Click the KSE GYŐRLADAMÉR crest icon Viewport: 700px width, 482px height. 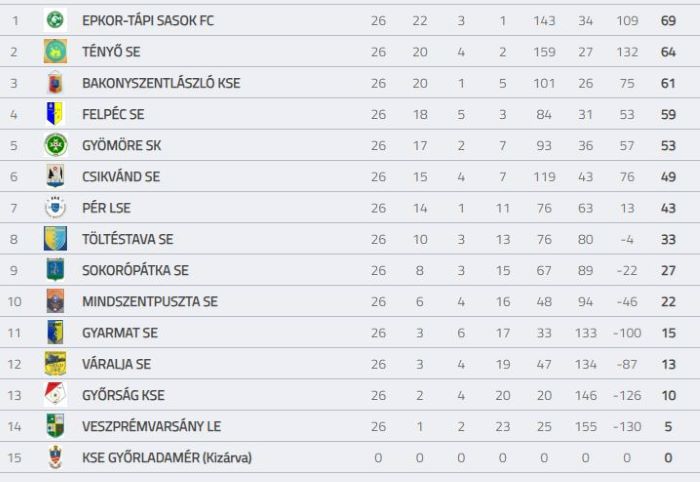click(x=55, y=457)
